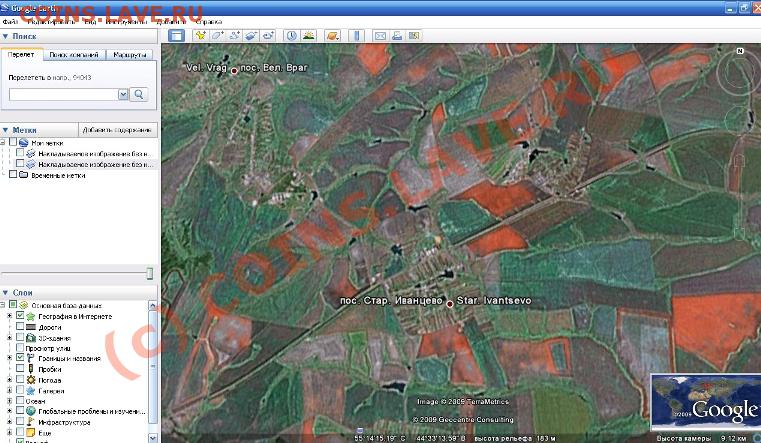Click the layers panel scroll-down arrow
761x443 pixels.
152,438
